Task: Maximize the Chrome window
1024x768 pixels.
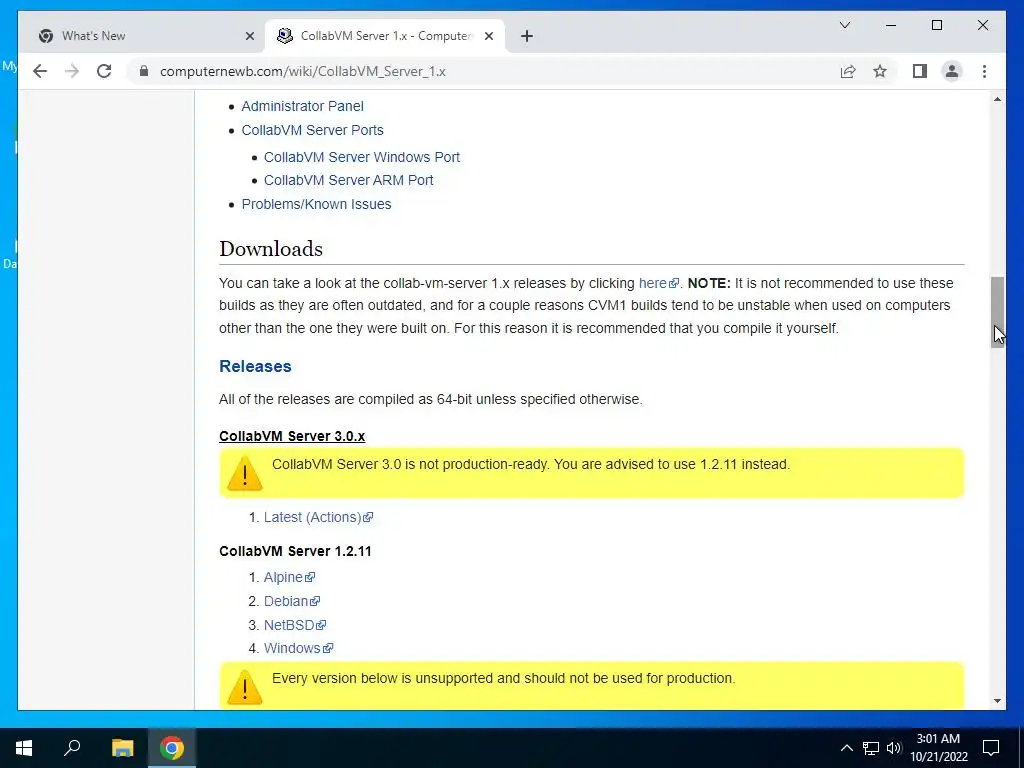Action: point(936,25)
